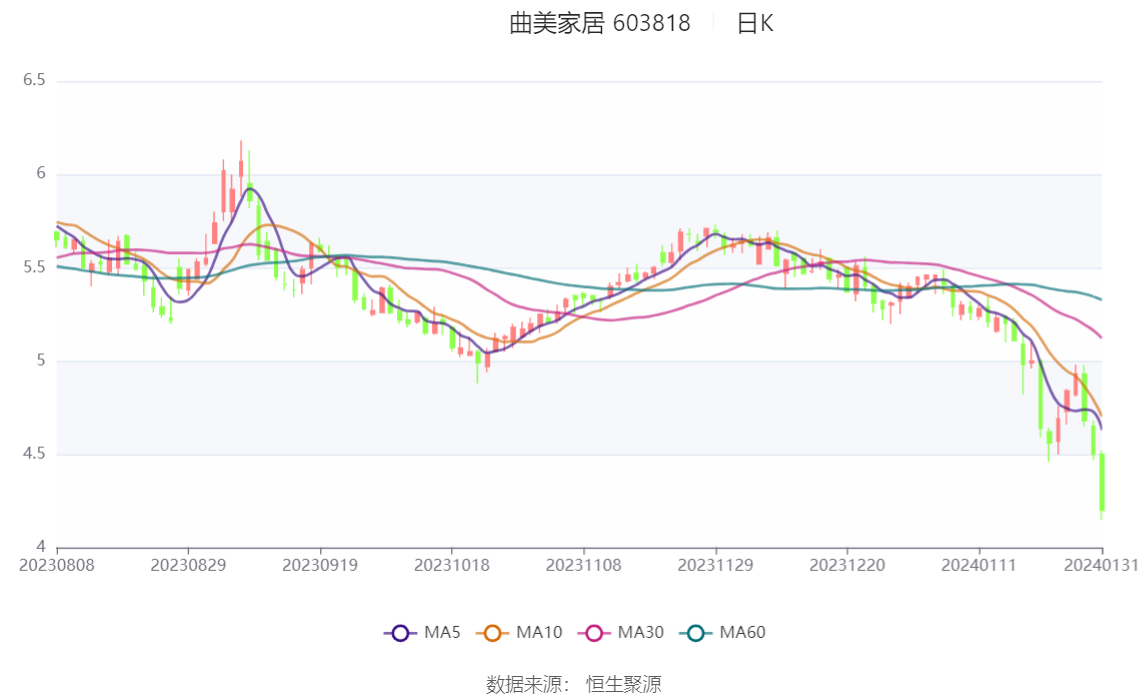Toggle the MA60 legend item
This screenshot has height=699, width=1148.
(x=723, y=632)
